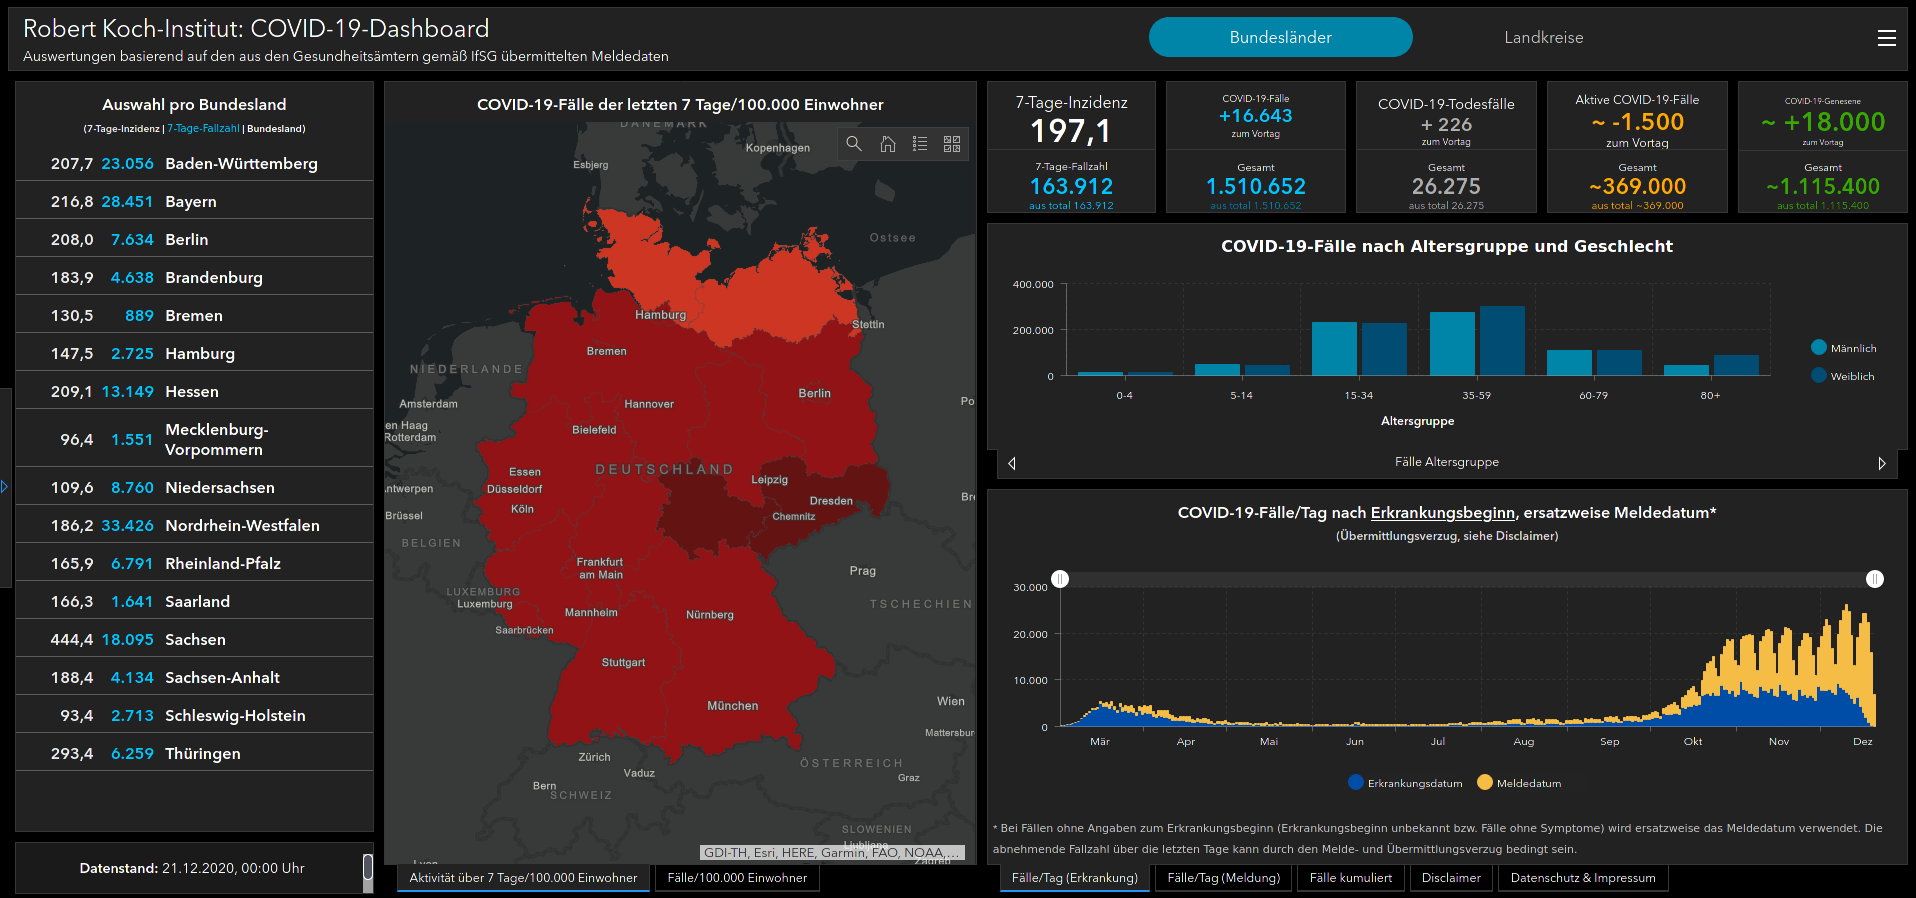This screenshot has height=898, width=1916.
Task: Select Sachsen in the Bundesland list
Action: (x=194, y=640)
